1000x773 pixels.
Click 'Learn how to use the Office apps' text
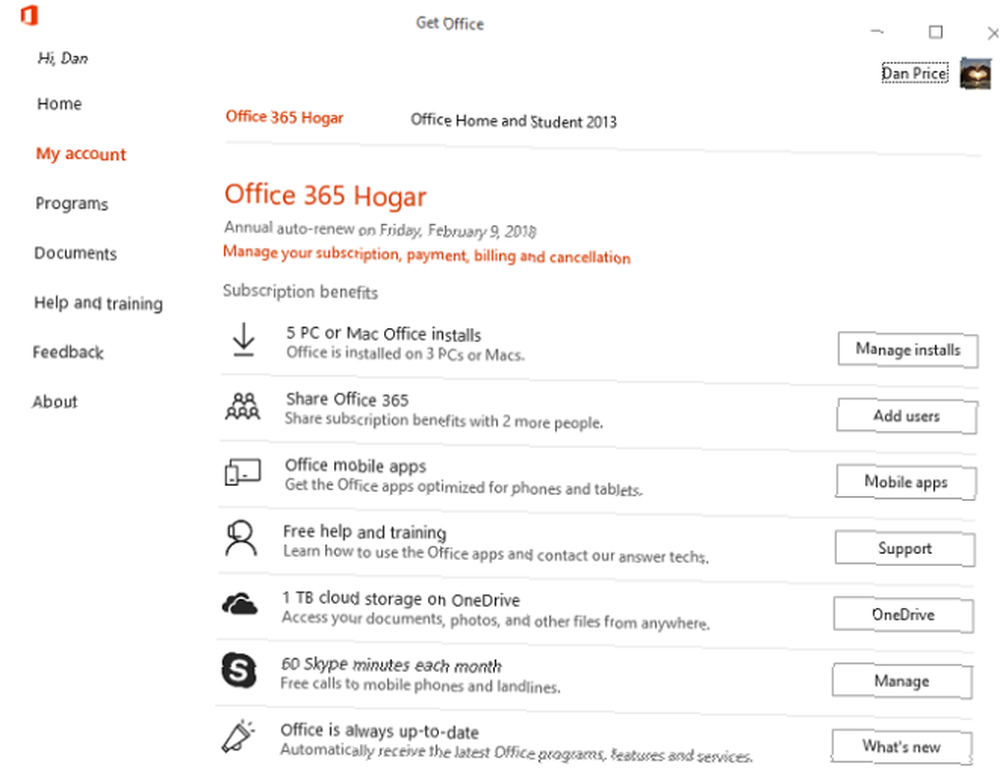point(496,554)
